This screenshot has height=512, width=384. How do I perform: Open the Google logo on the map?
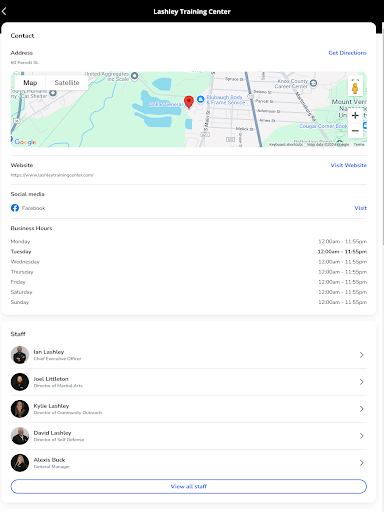click(25, 142)
